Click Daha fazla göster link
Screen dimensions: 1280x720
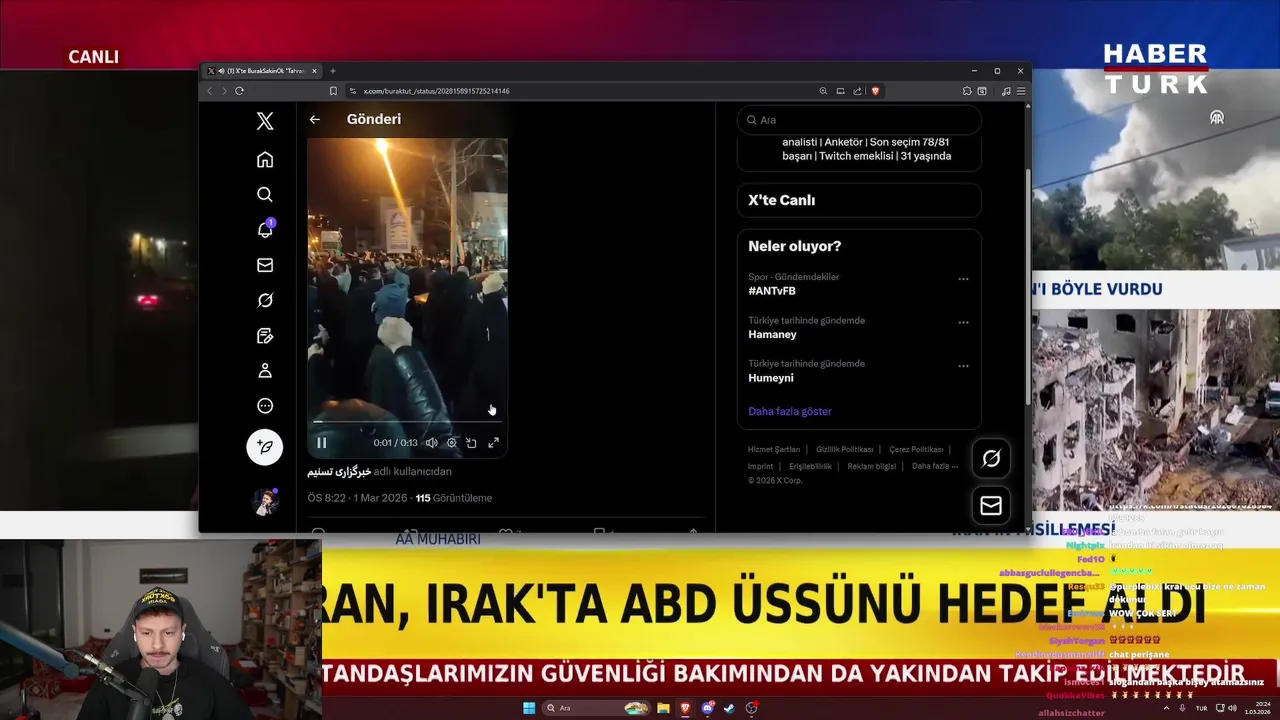coord(790,411)
